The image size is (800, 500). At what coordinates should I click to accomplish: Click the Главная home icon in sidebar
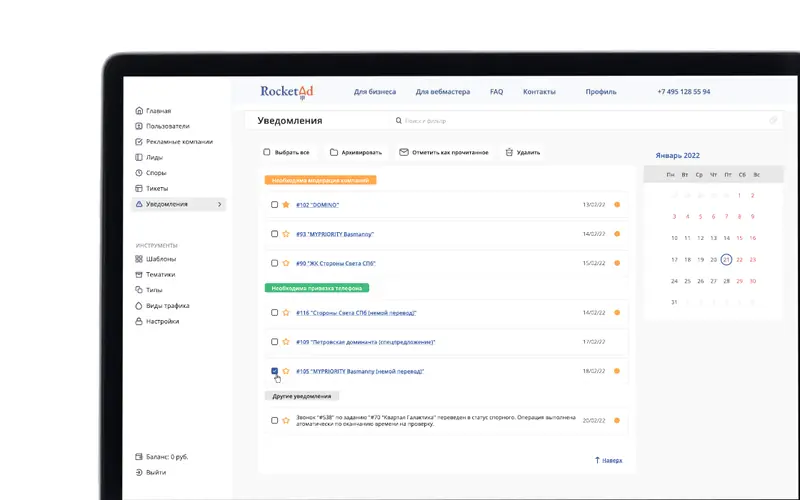(x=139, y=111)
